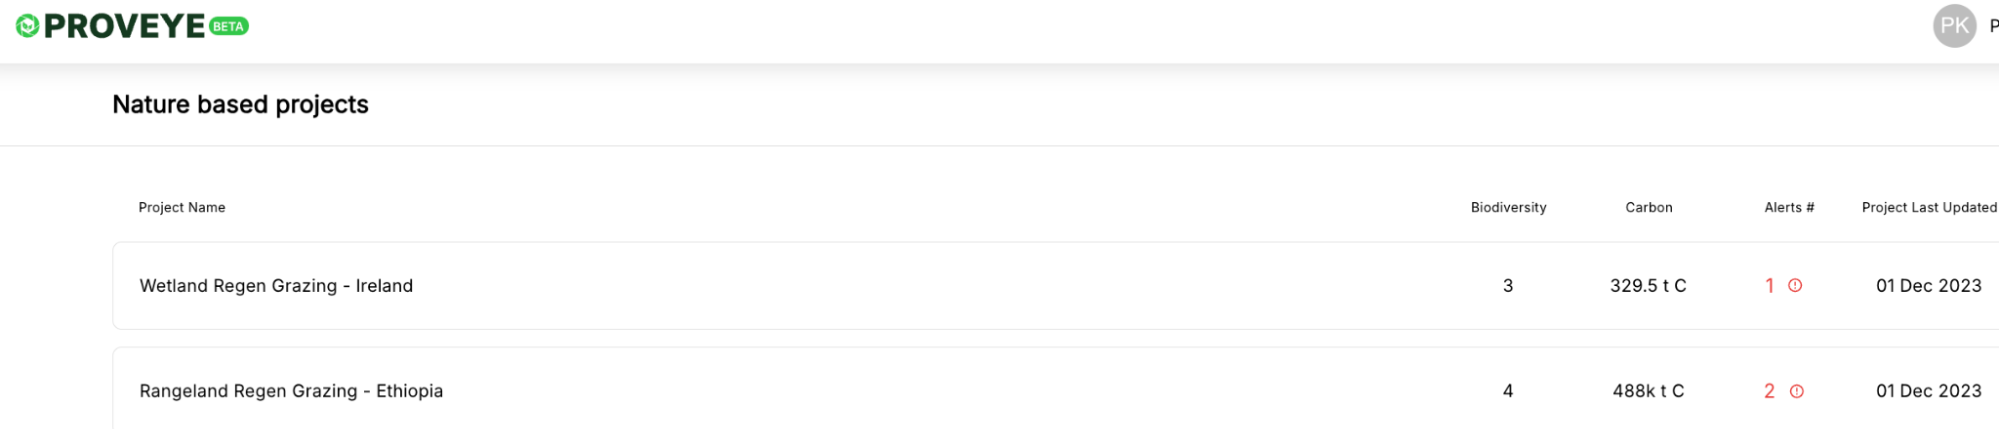The height and width of the screenshot is (430, 1999).
Task: Click alert warning icon for Ethiopia project
Action: point(1796,391)
